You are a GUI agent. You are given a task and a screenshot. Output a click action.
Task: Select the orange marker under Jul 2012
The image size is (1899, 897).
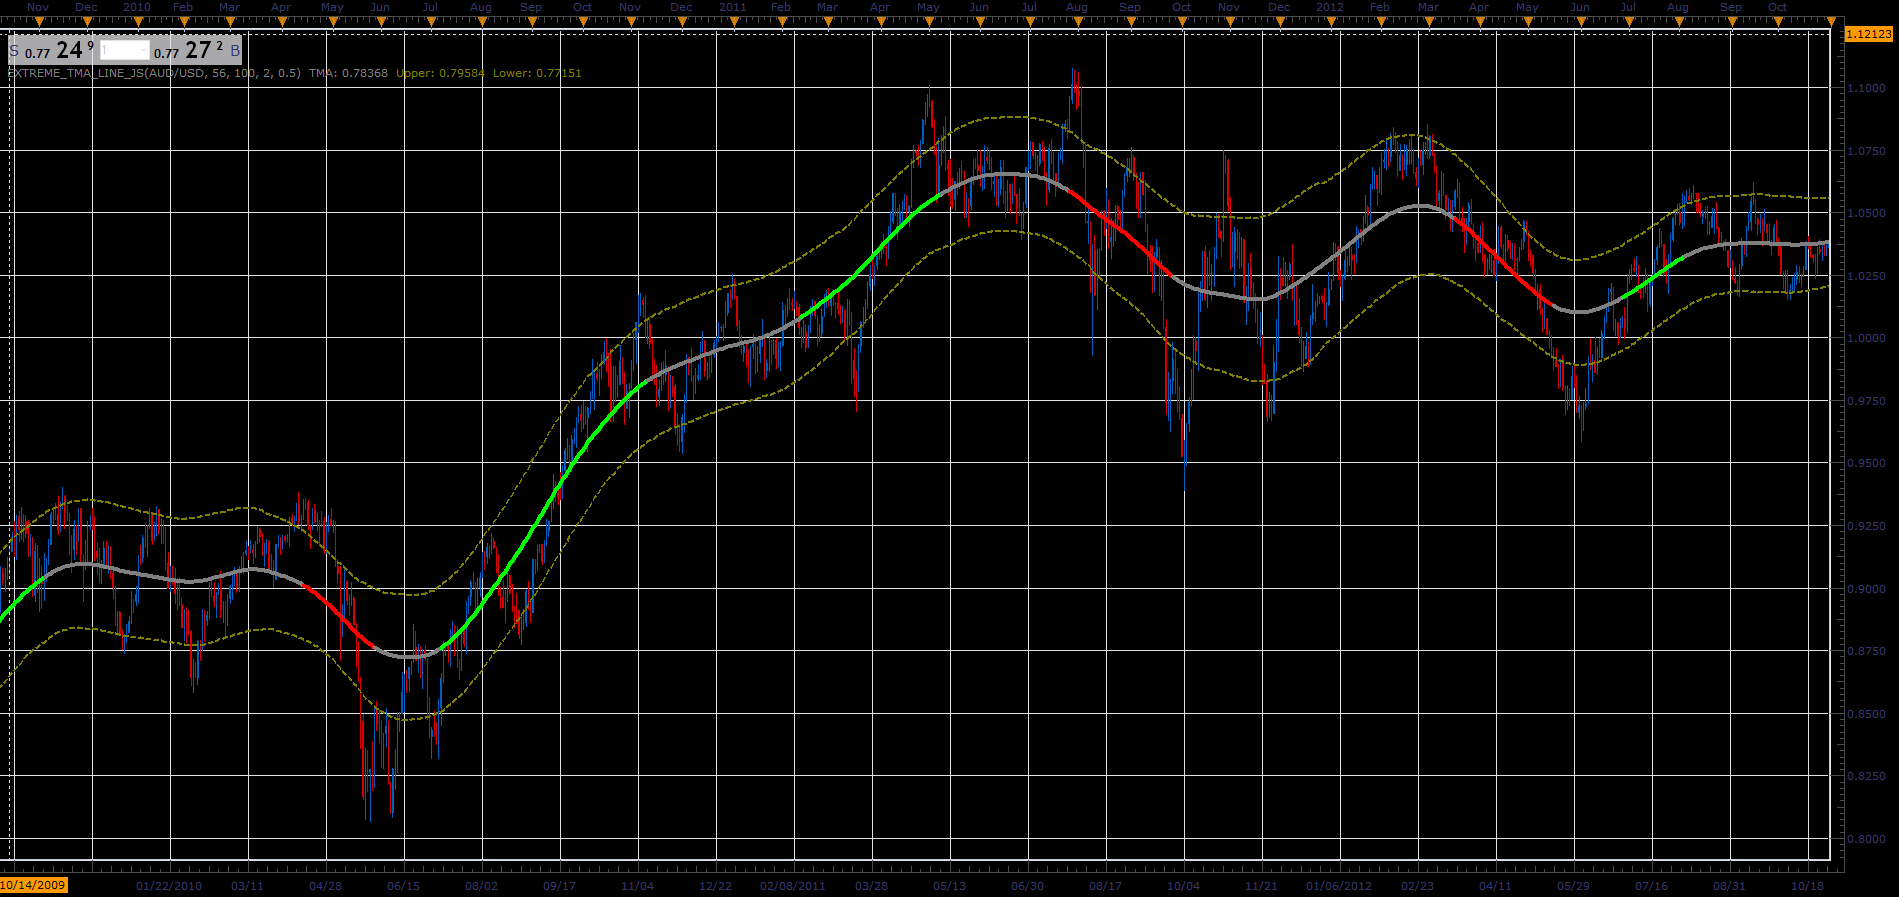point(1629,20)
